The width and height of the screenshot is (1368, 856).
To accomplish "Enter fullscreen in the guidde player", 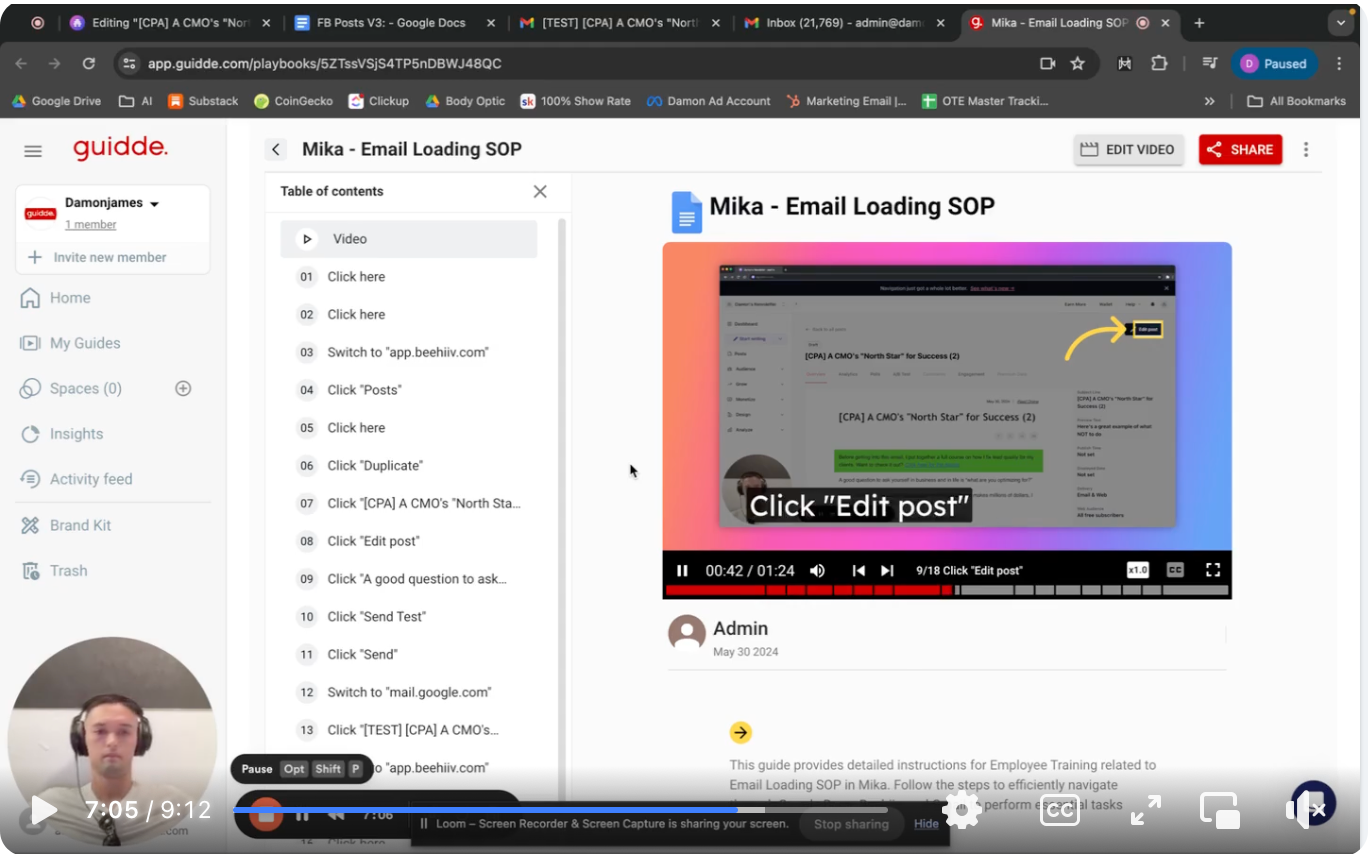I will tap(1213, 570).
